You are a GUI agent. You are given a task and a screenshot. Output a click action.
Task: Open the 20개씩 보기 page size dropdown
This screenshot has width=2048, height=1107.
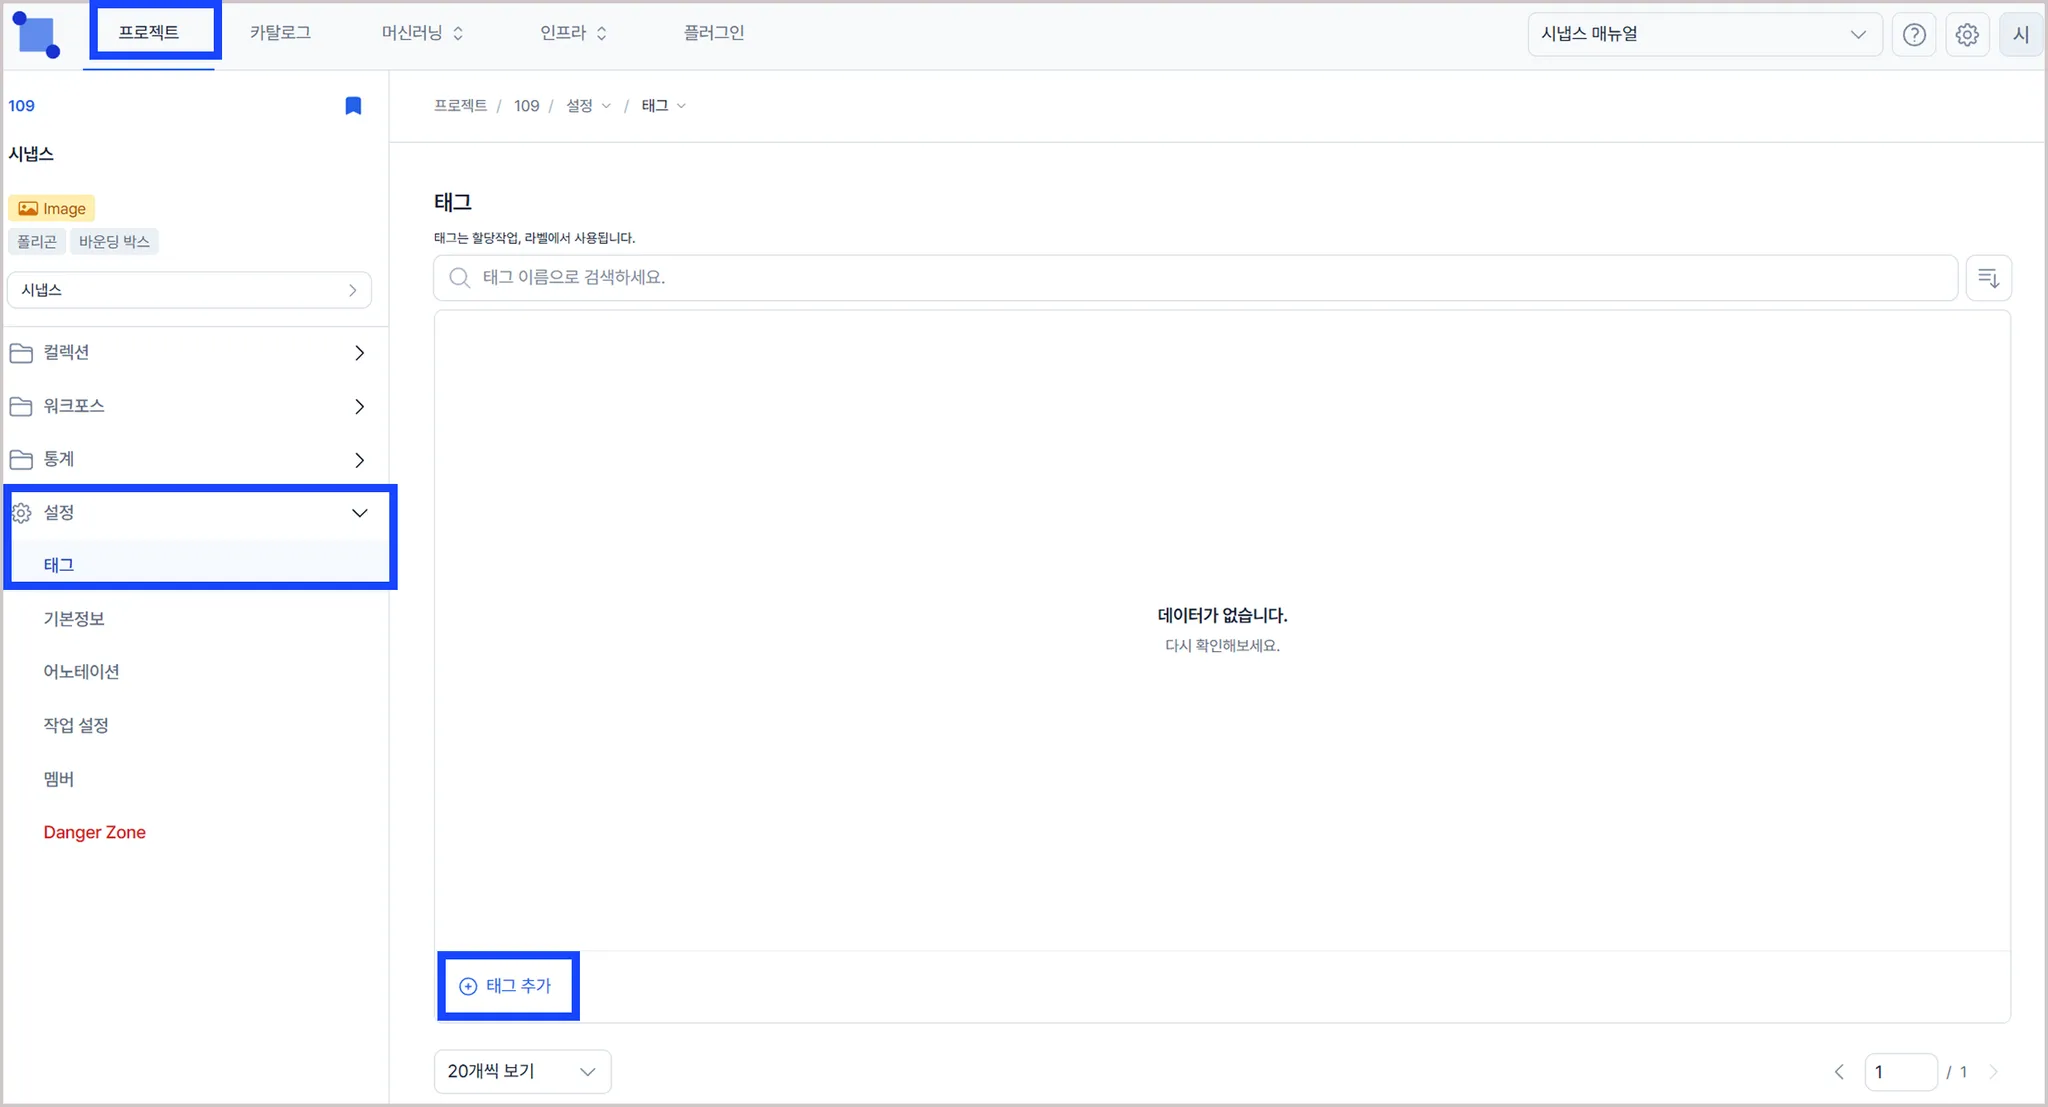tap(522, 1072)
